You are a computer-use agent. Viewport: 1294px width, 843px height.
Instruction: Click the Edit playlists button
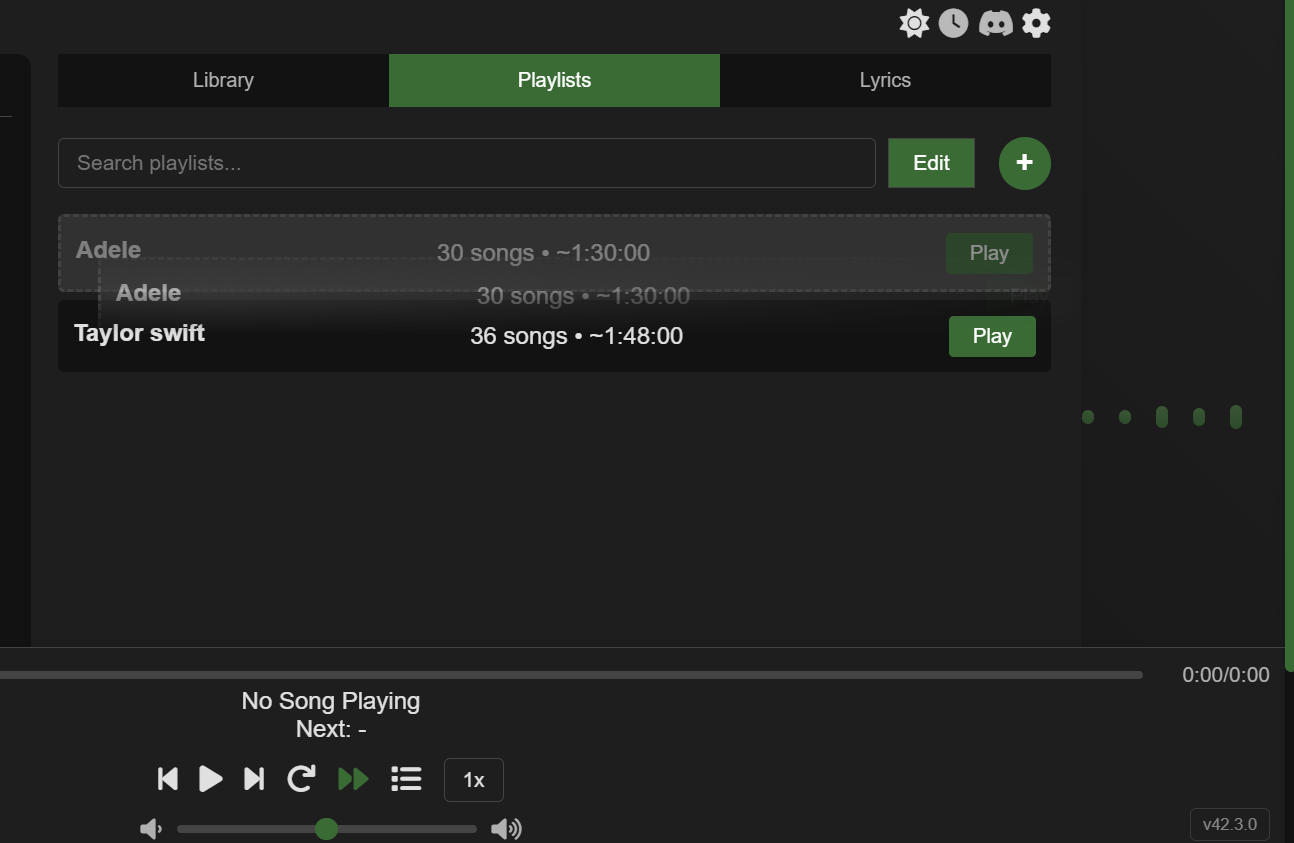click(931, 163)
